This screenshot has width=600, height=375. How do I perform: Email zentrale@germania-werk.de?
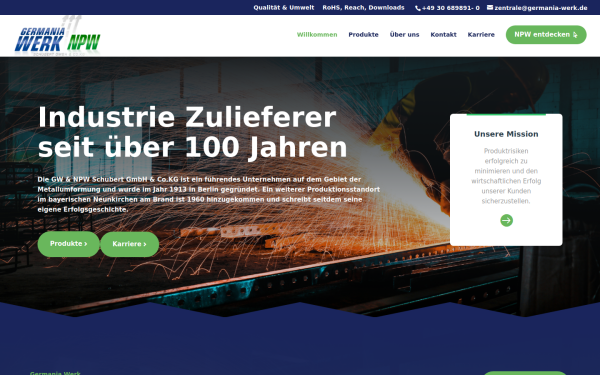point(541,8)
